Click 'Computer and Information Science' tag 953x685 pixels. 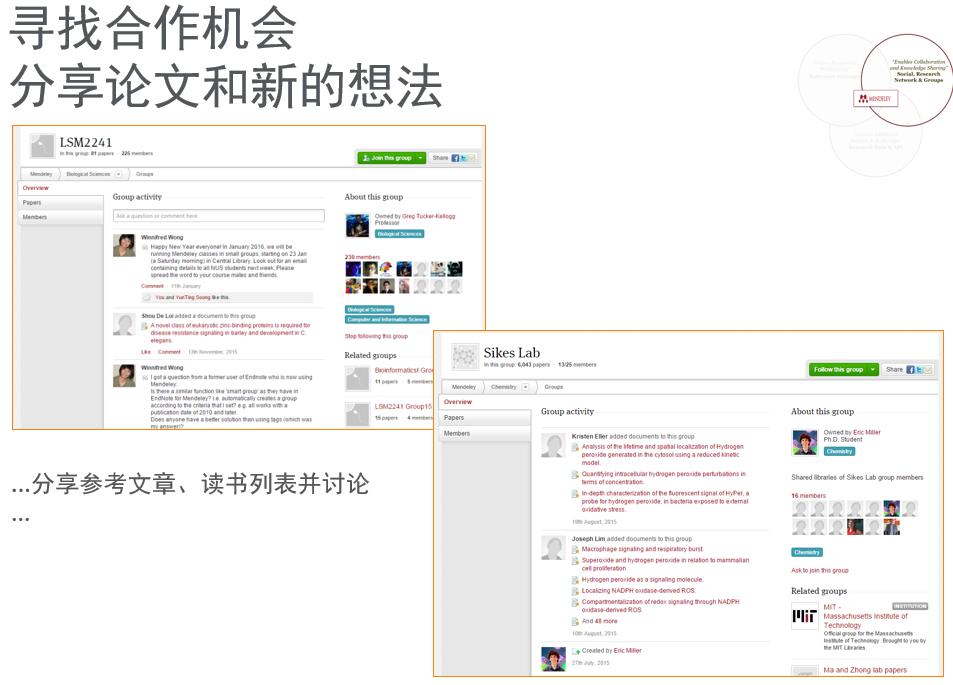click(x=387, y=320)
